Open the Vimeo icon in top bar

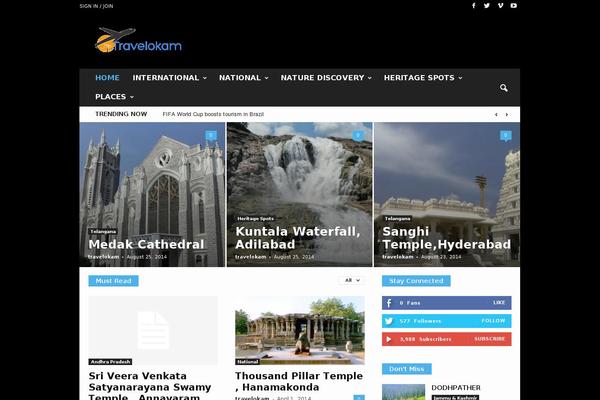pos(500,6)
